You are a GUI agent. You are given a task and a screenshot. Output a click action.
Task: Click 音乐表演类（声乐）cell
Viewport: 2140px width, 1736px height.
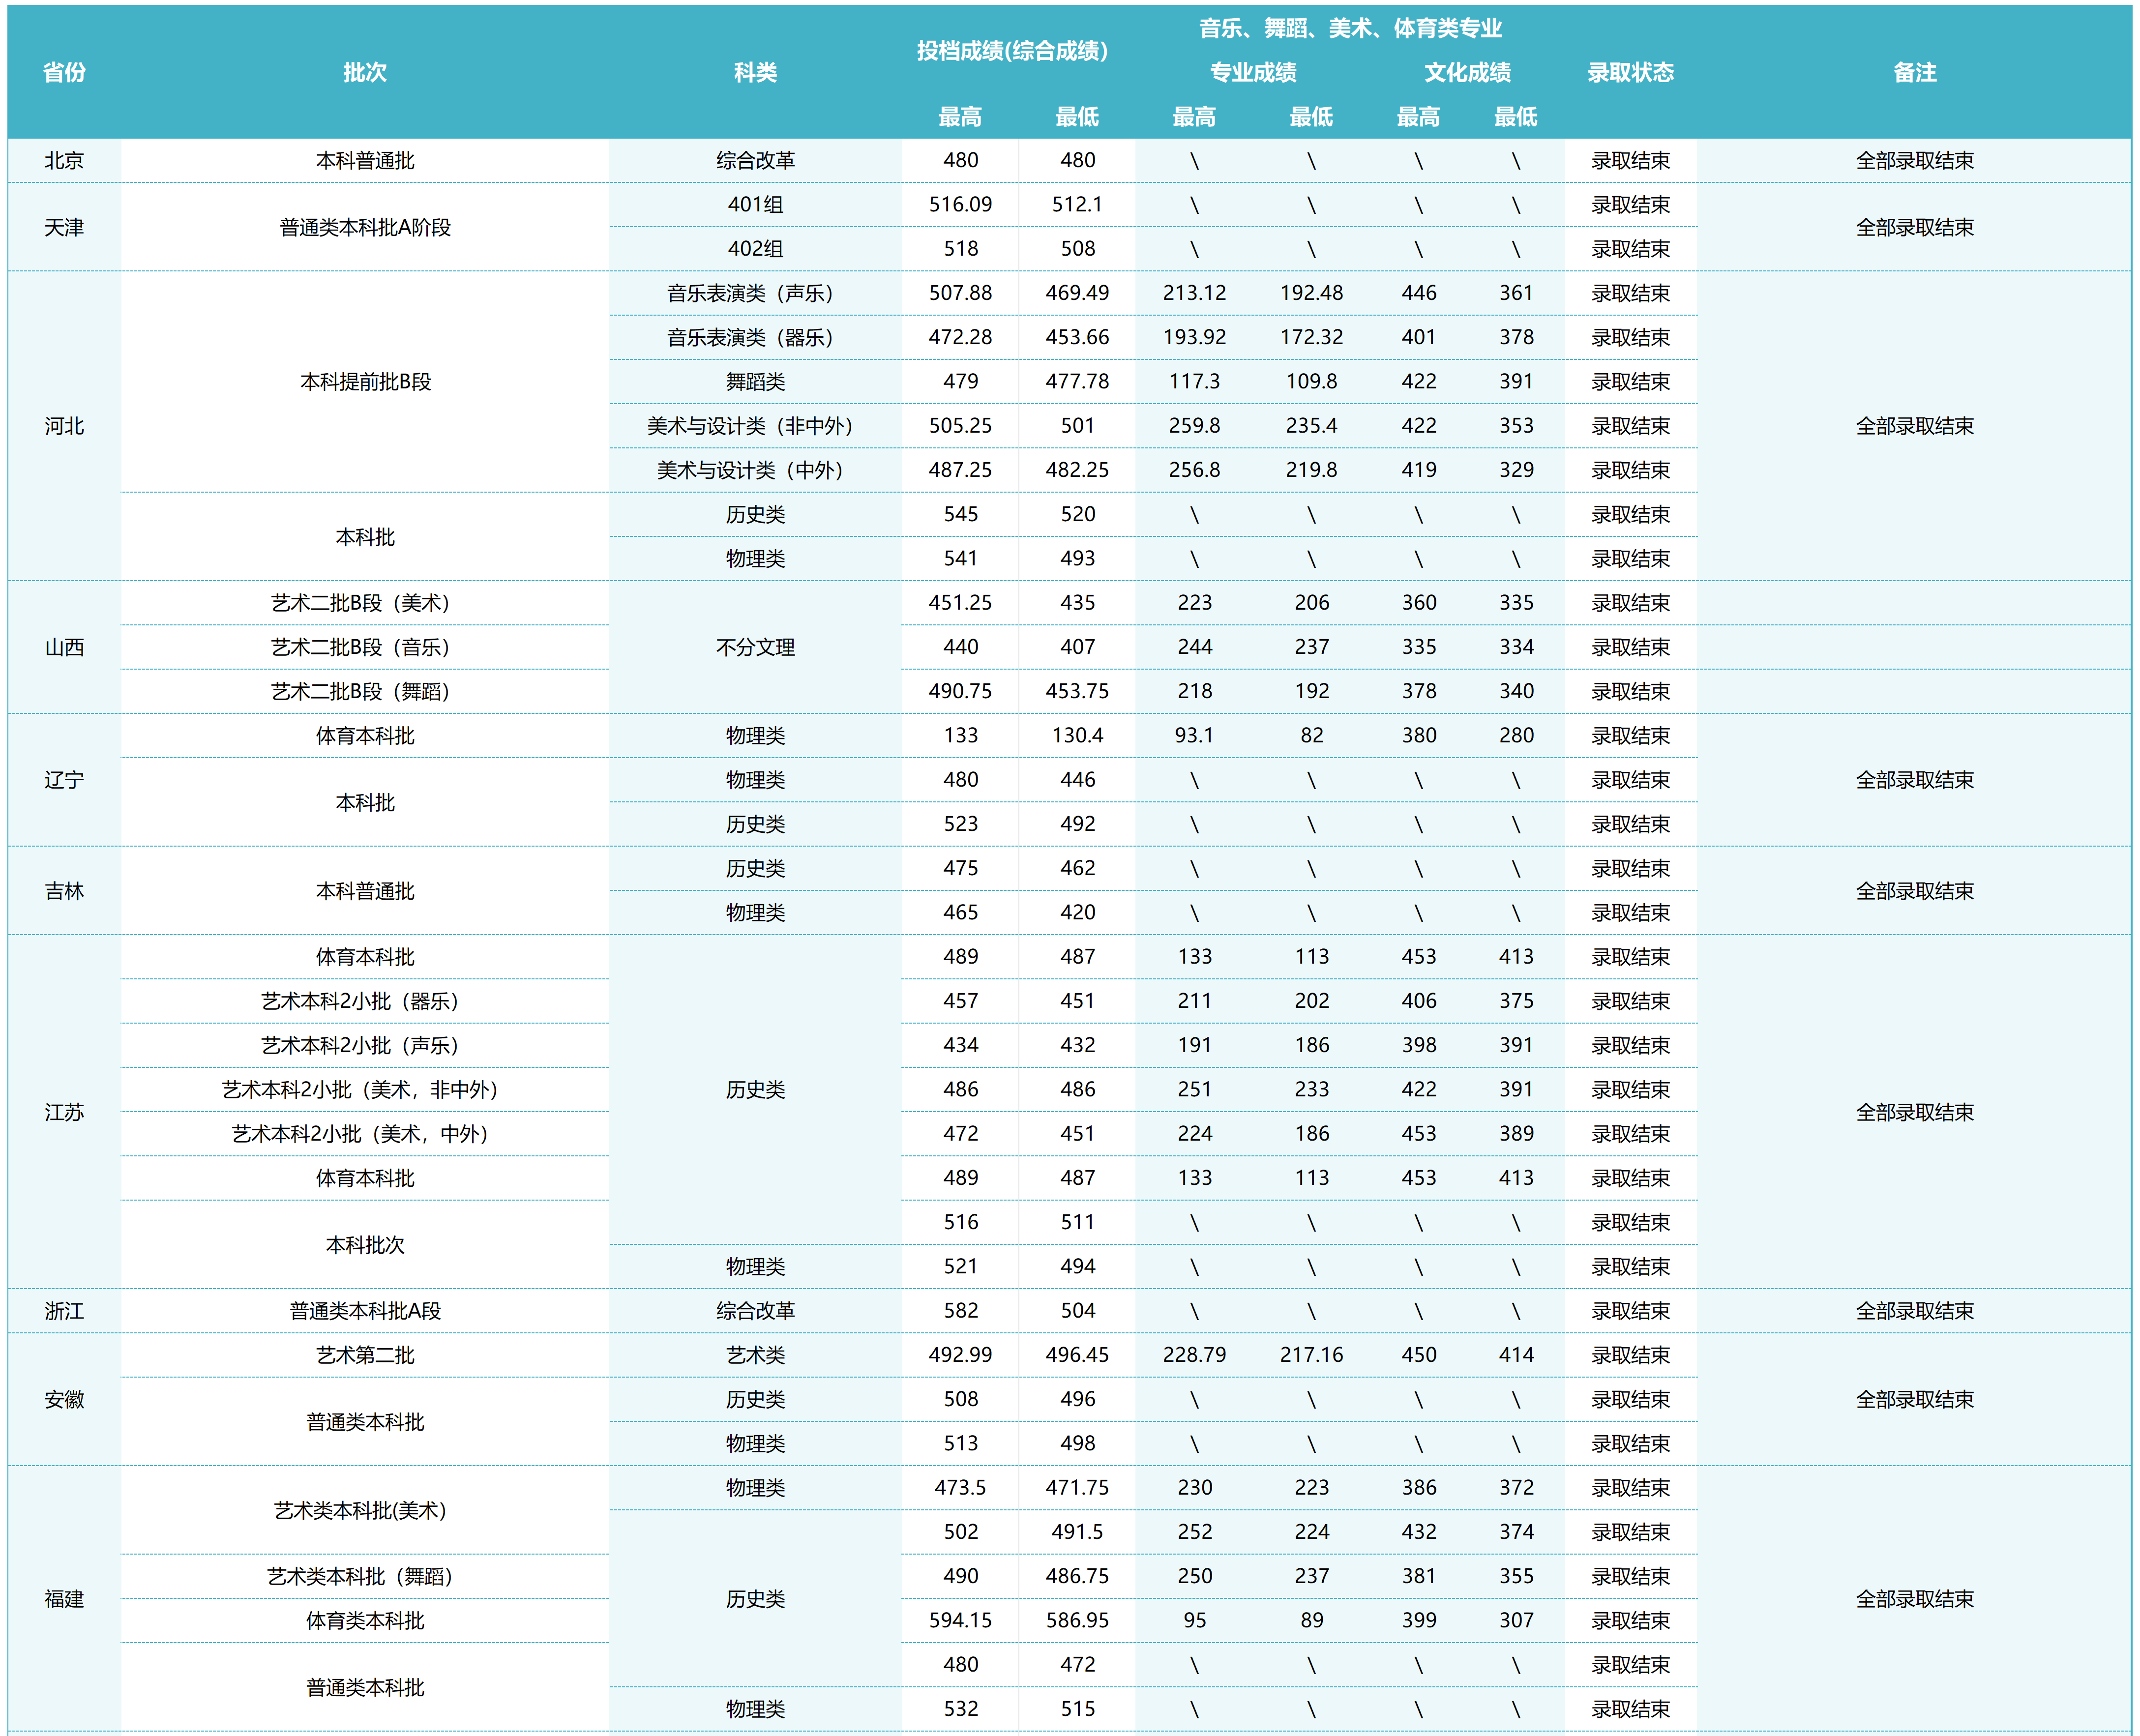pos(755,293)
